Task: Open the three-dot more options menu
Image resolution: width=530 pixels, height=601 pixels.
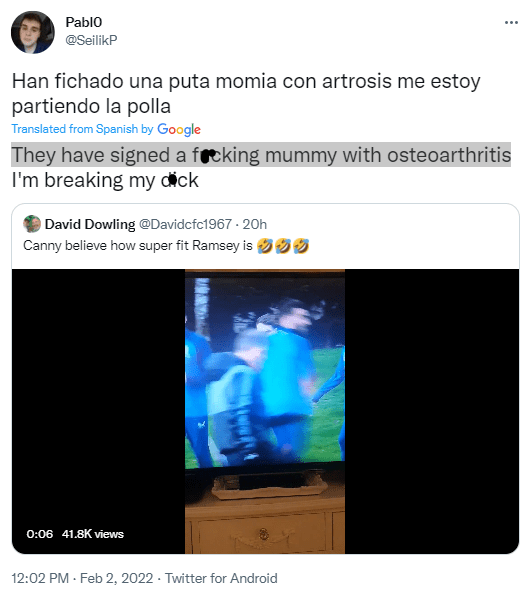Action: pos(511,23)
